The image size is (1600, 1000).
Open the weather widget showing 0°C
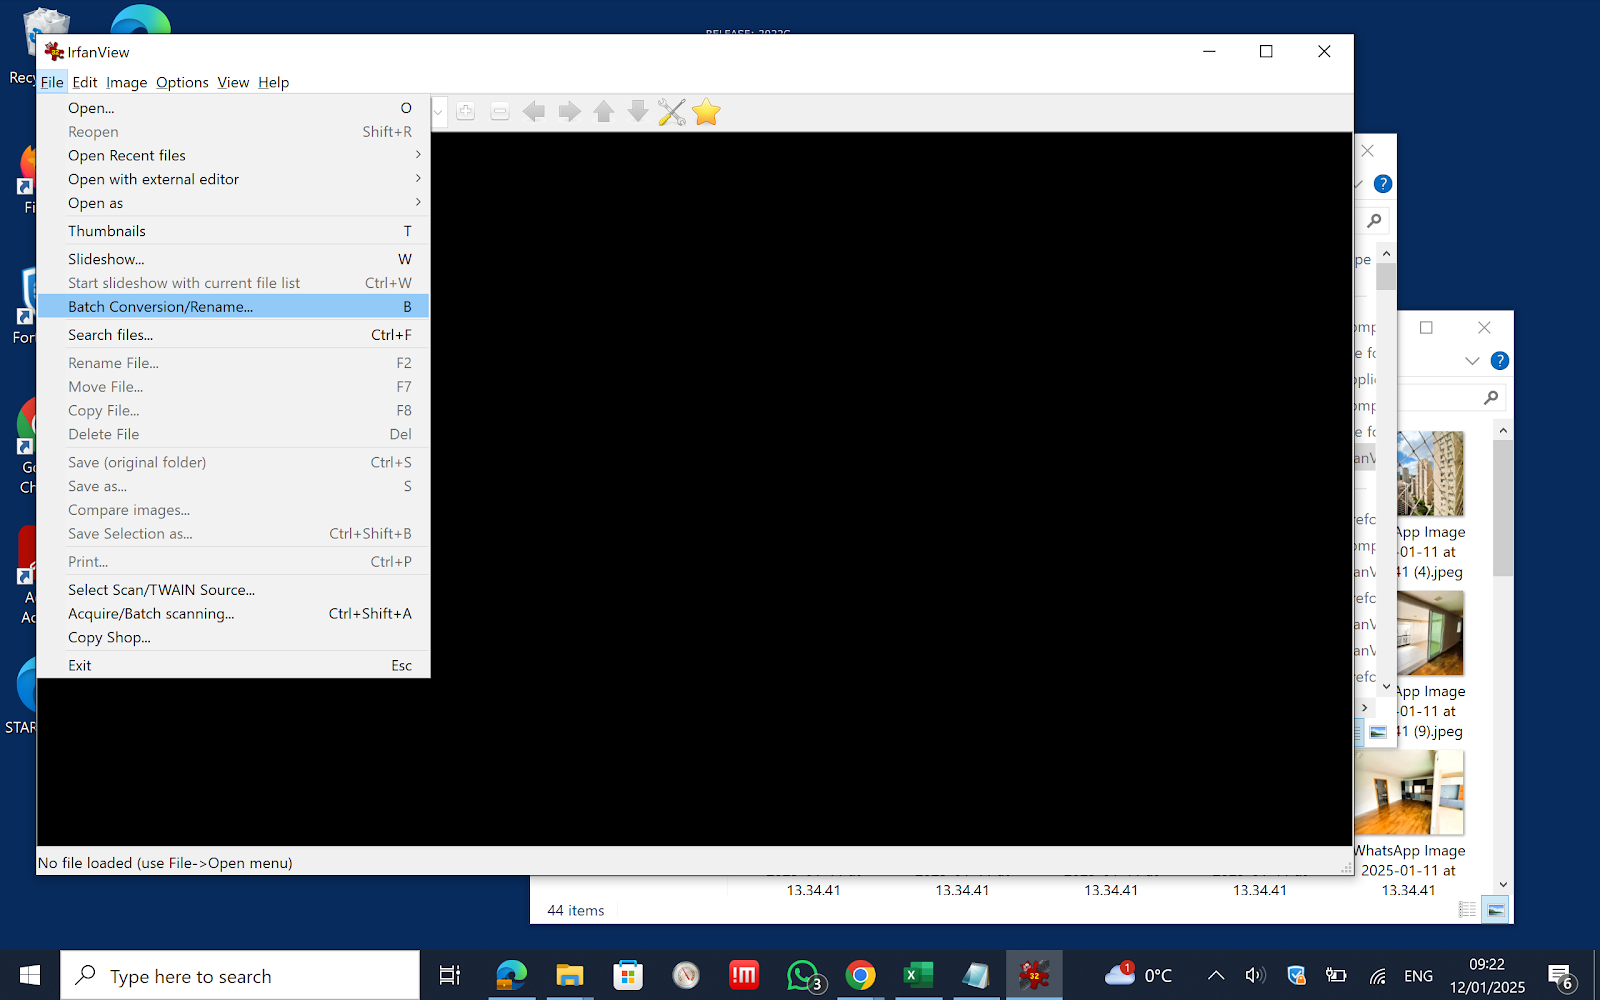1138,975
